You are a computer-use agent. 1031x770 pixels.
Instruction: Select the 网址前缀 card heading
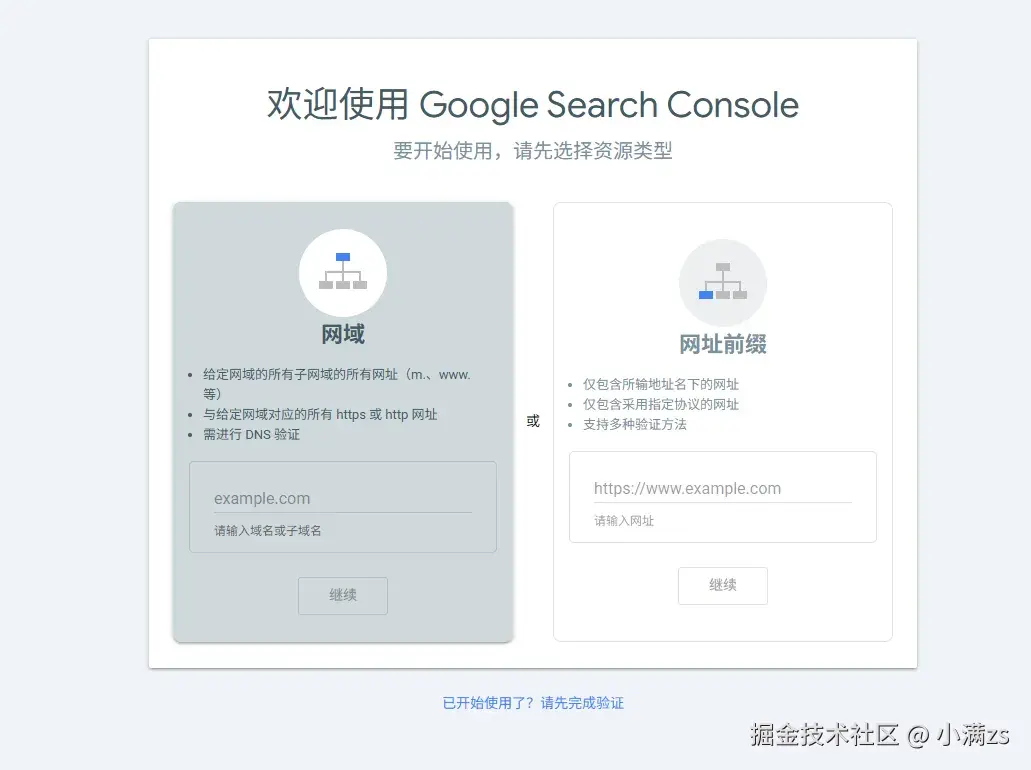(723, 344)
